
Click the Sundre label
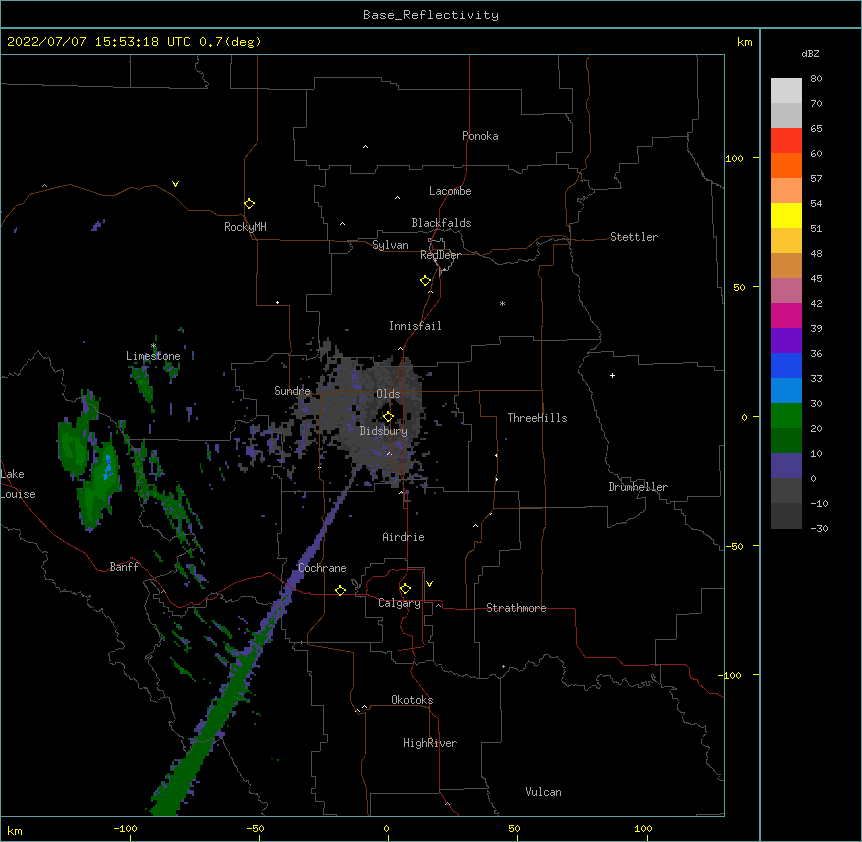pyautogui.click(x=292, y=391)
